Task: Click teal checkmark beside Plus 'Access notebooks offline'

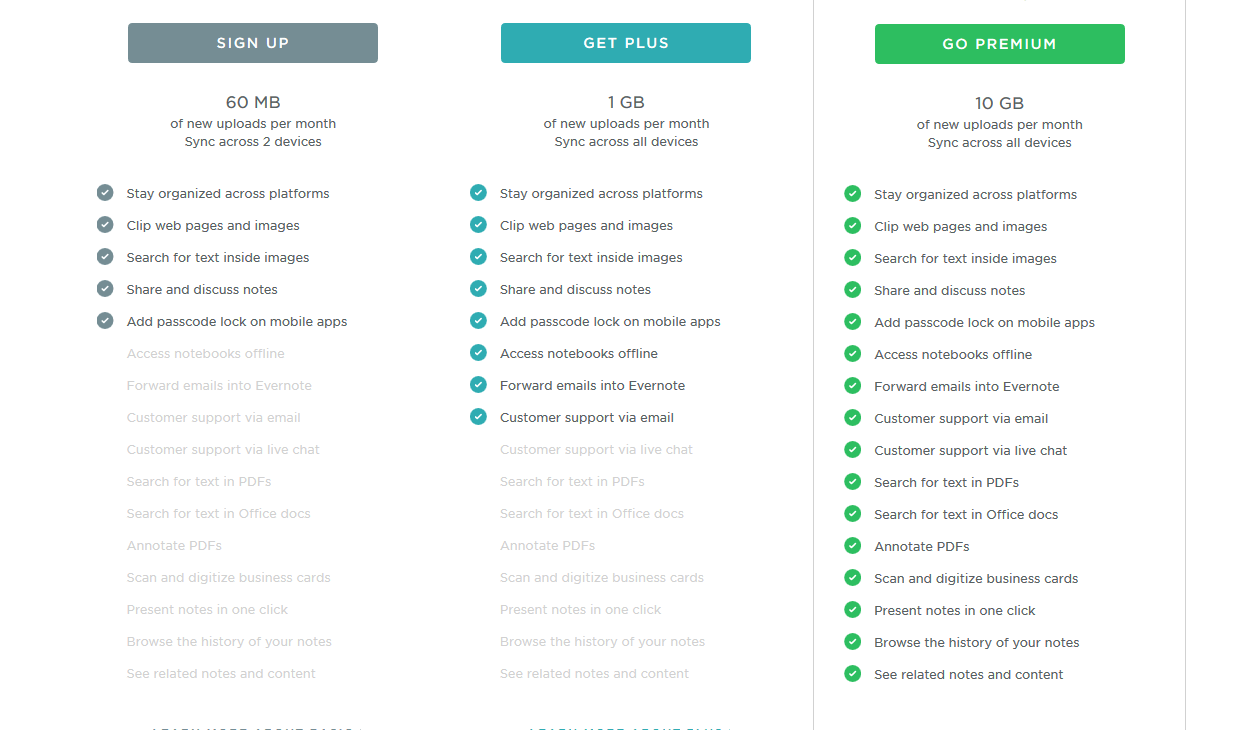Action: [478, 353]
